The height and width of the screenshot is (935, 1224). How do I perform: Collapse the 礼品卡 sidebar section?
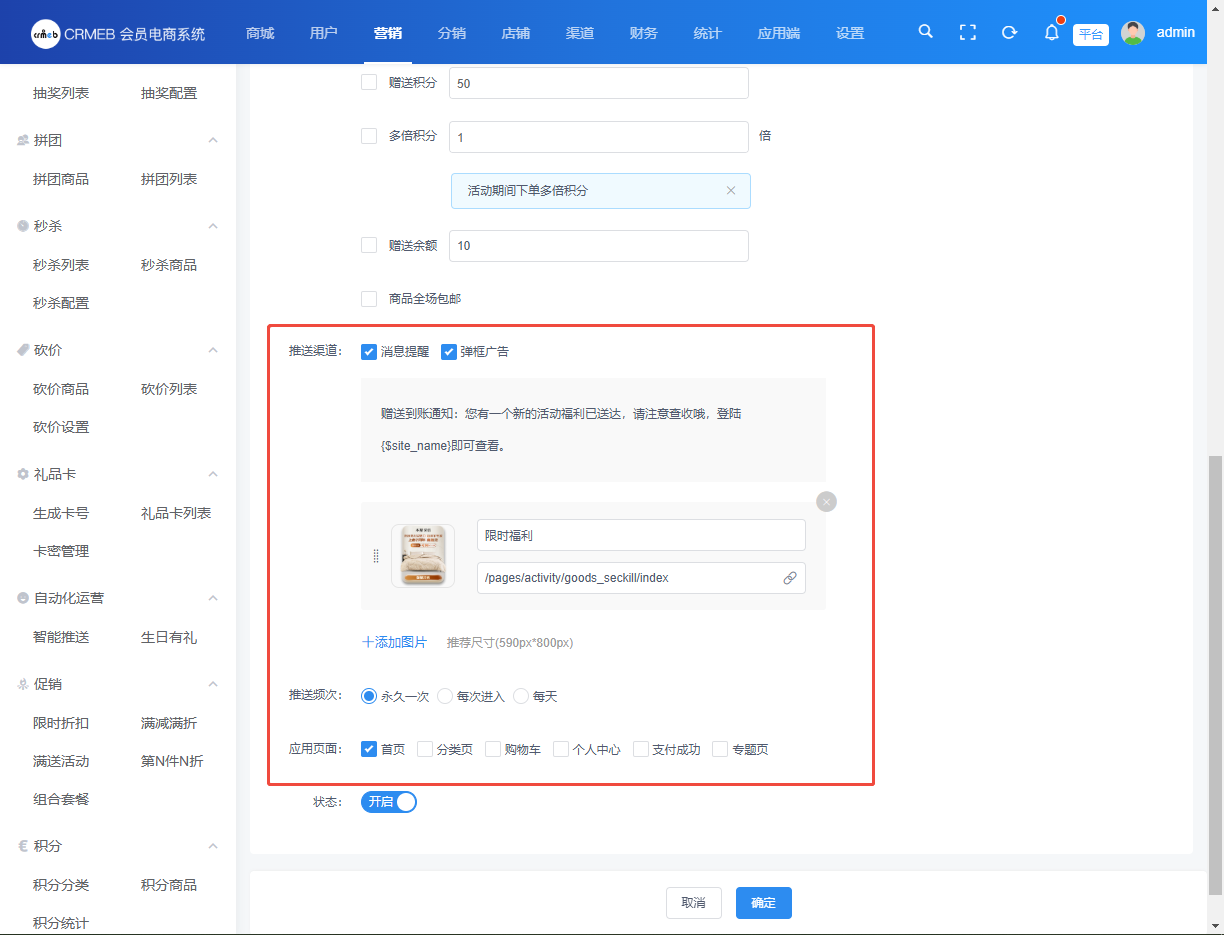tap(213, 474)
